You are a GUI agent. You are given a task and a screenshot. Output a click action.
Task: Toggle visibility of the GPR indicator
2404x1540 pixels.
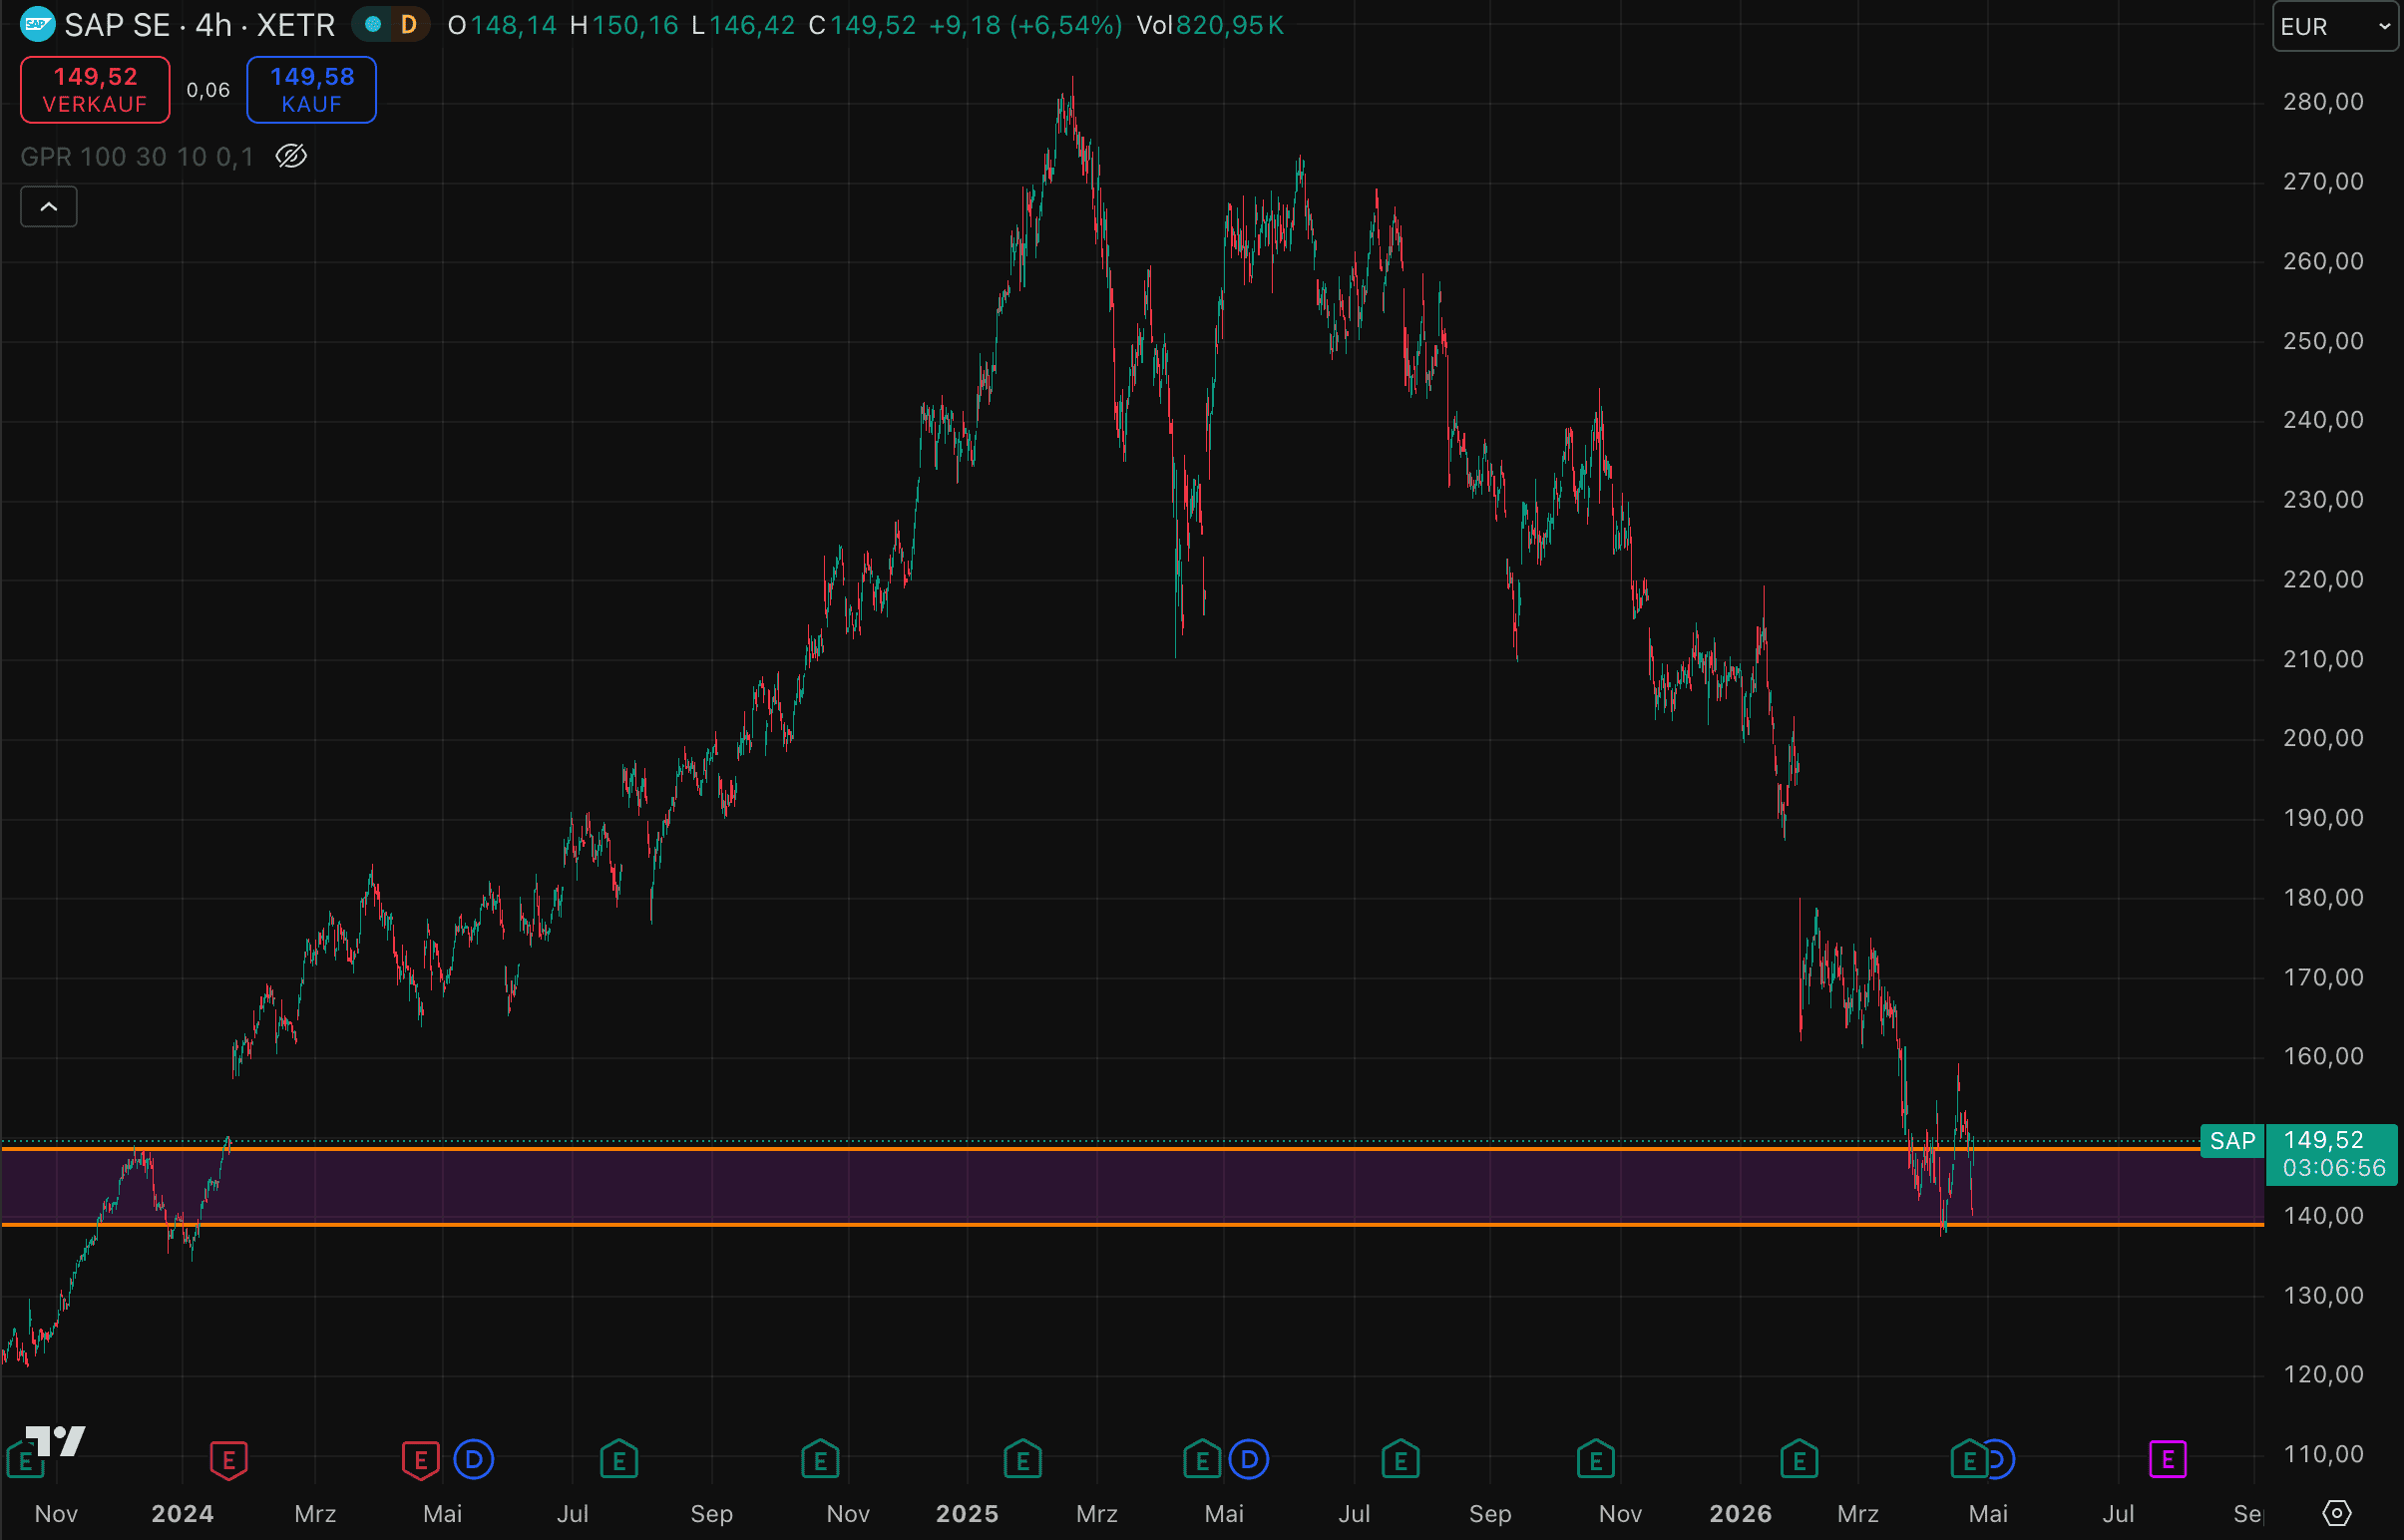[x=291, y=156]
